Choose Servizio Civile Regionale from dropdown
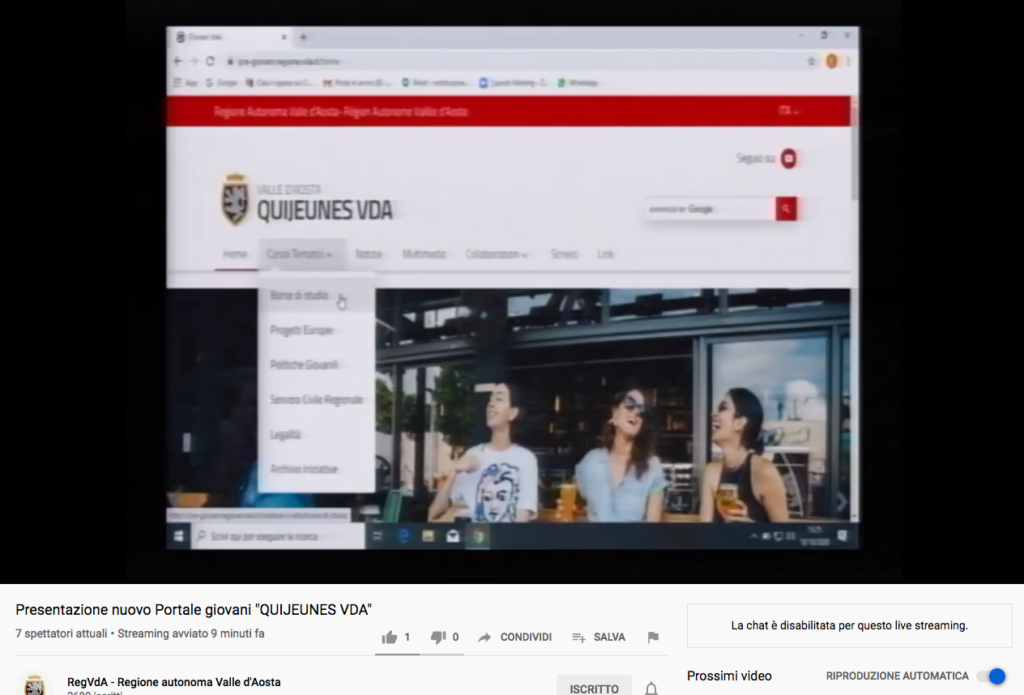 [316, 400]
